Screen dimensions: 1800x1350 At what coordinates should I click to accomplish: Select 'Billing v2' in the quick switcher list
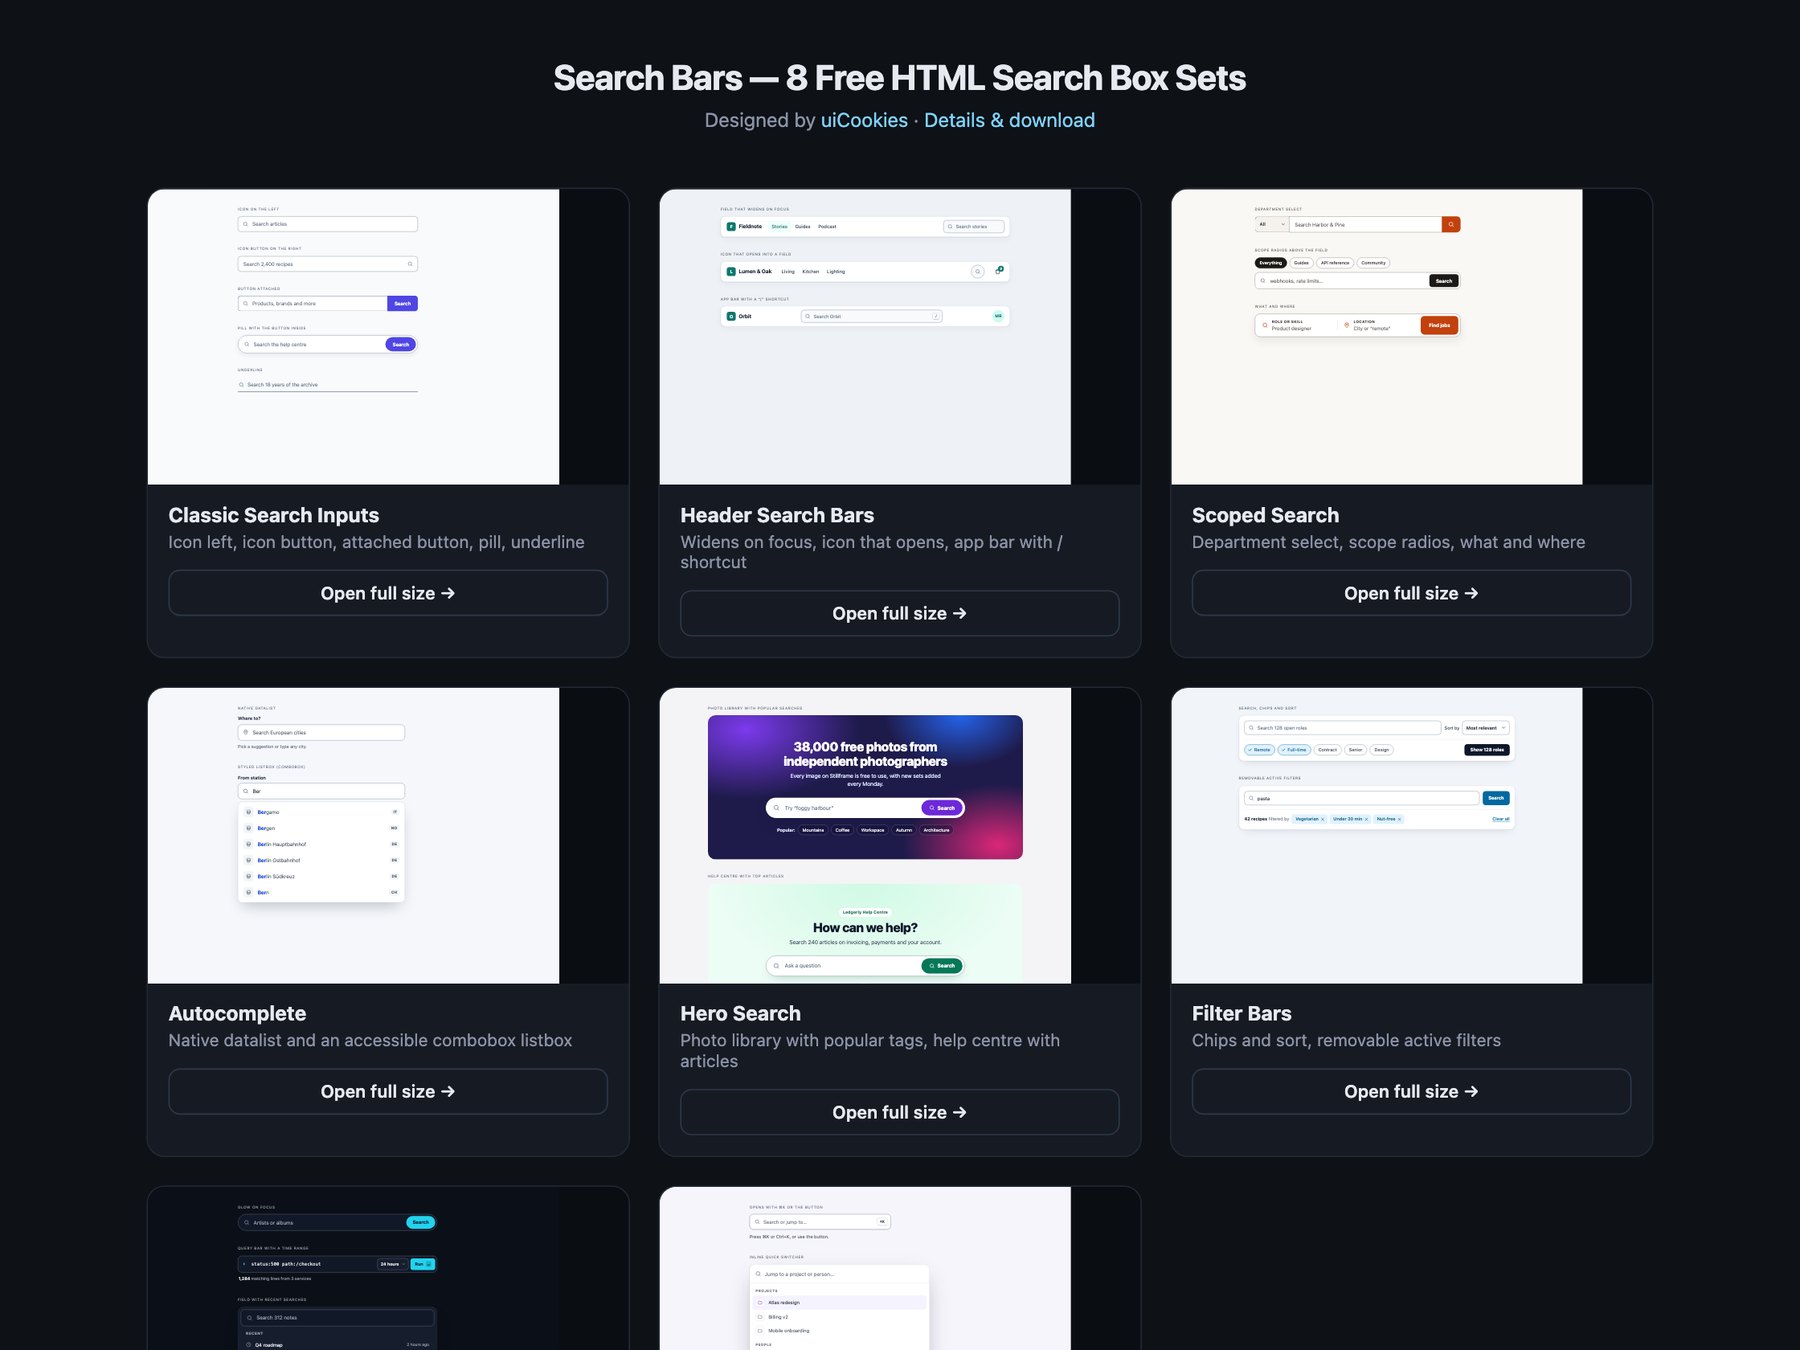(x=840, y=1317)
